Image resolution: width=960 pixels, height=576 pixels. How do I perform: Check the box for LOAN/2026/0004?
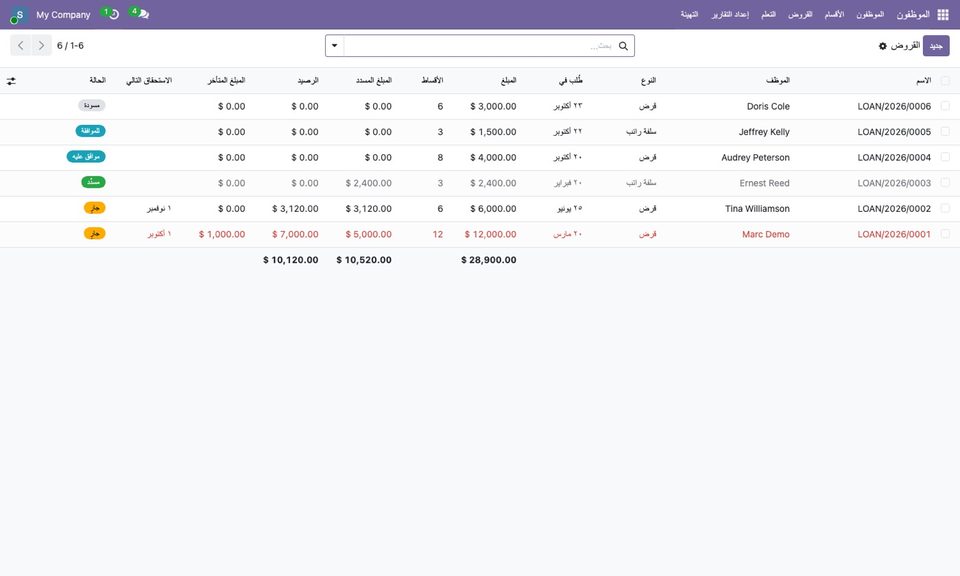[x=945, y=157]
